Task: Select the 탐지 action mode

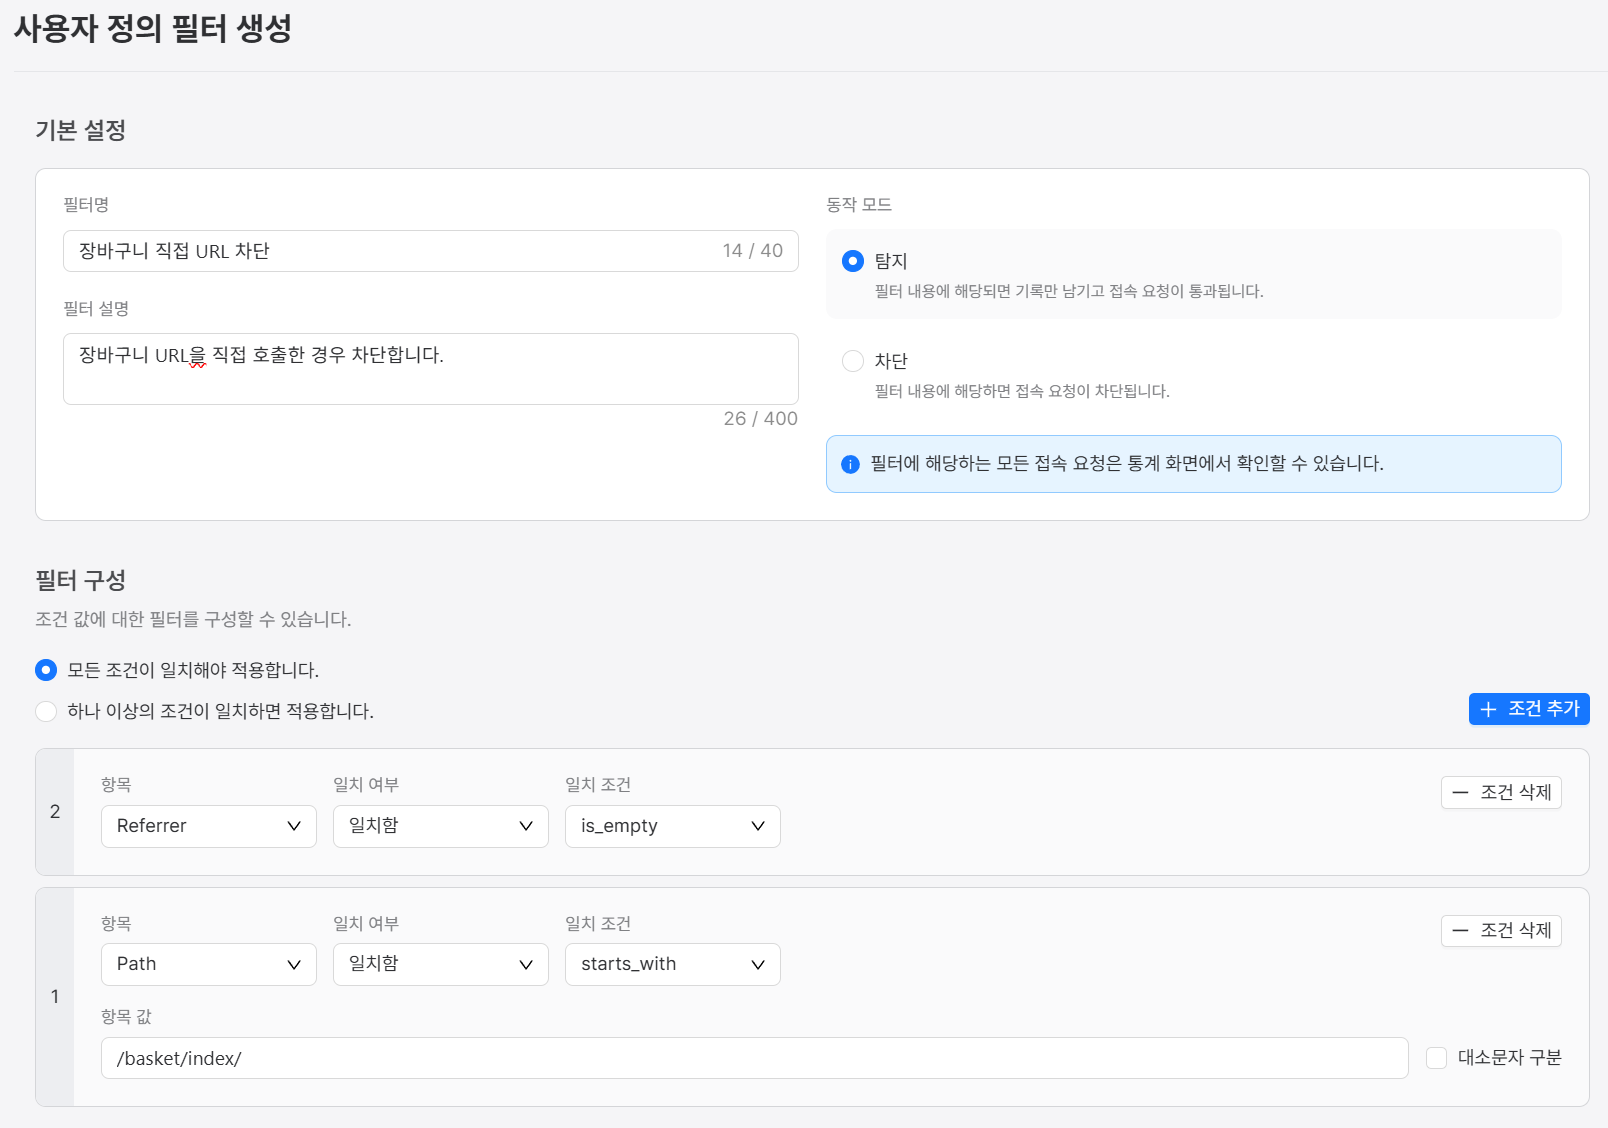Action: [x=852, y=261]
